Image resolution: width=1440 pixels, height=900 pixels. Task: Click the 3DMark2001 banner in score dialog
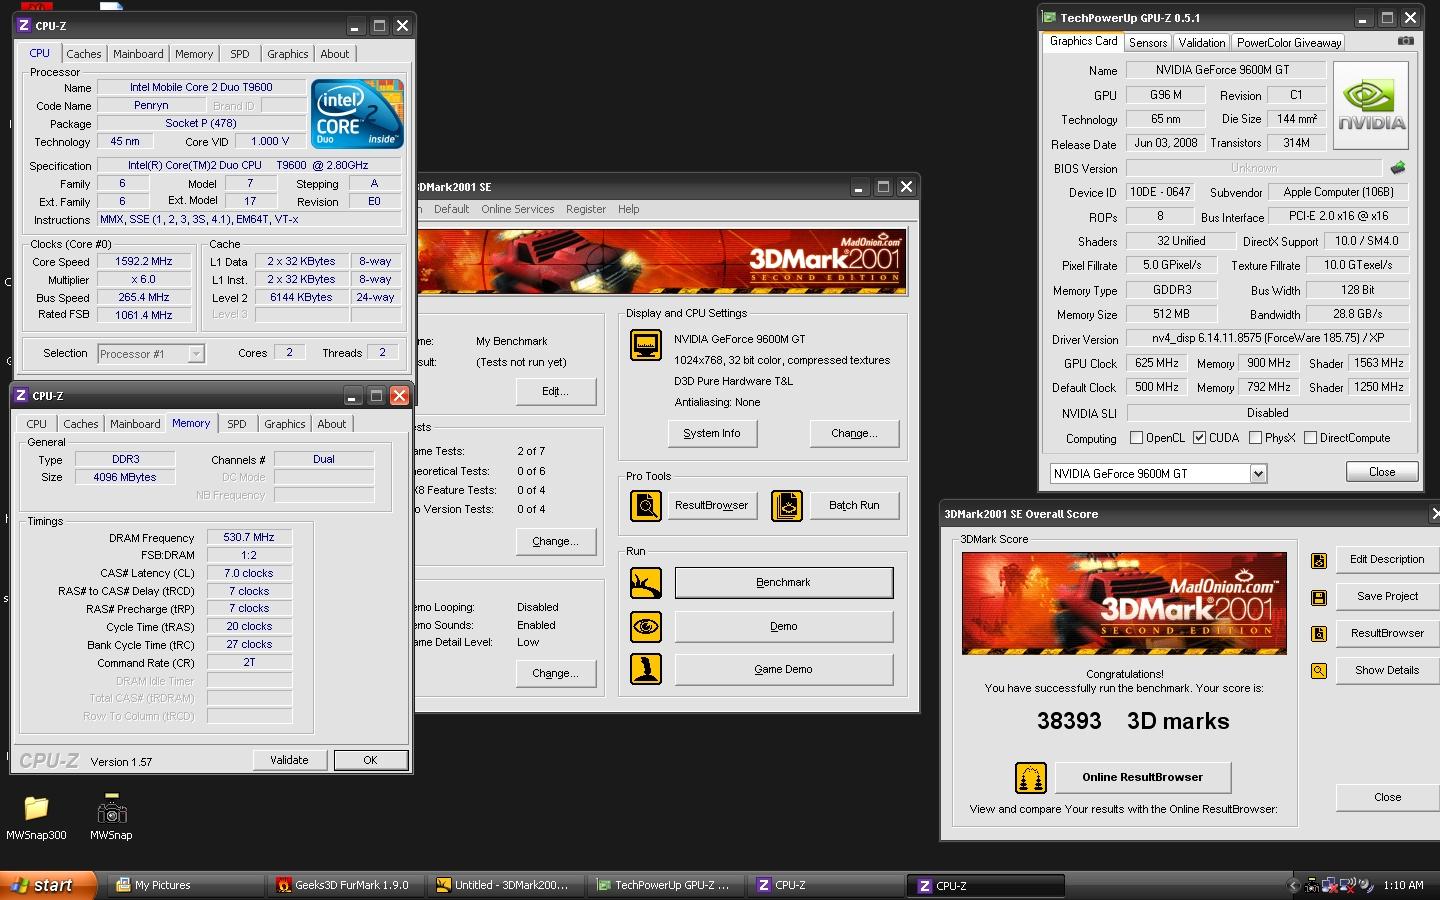point(1124,603)
